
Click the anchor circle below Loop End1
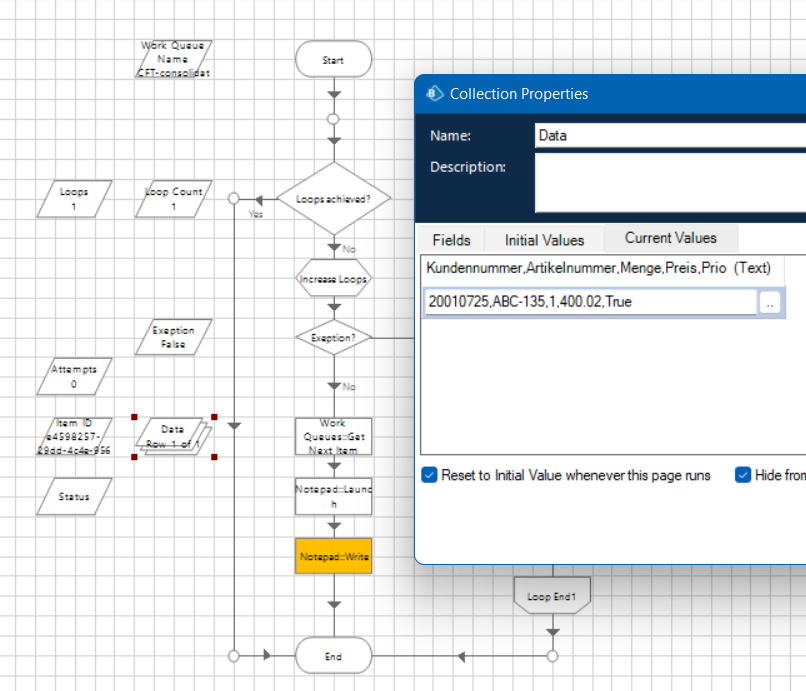[x=553, y=656]
